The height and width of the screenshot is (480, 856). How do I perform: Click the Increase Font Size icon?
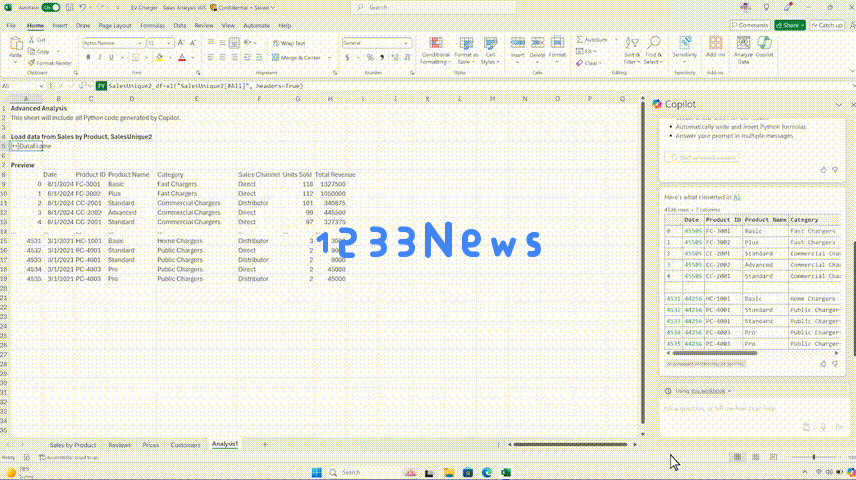181,43
